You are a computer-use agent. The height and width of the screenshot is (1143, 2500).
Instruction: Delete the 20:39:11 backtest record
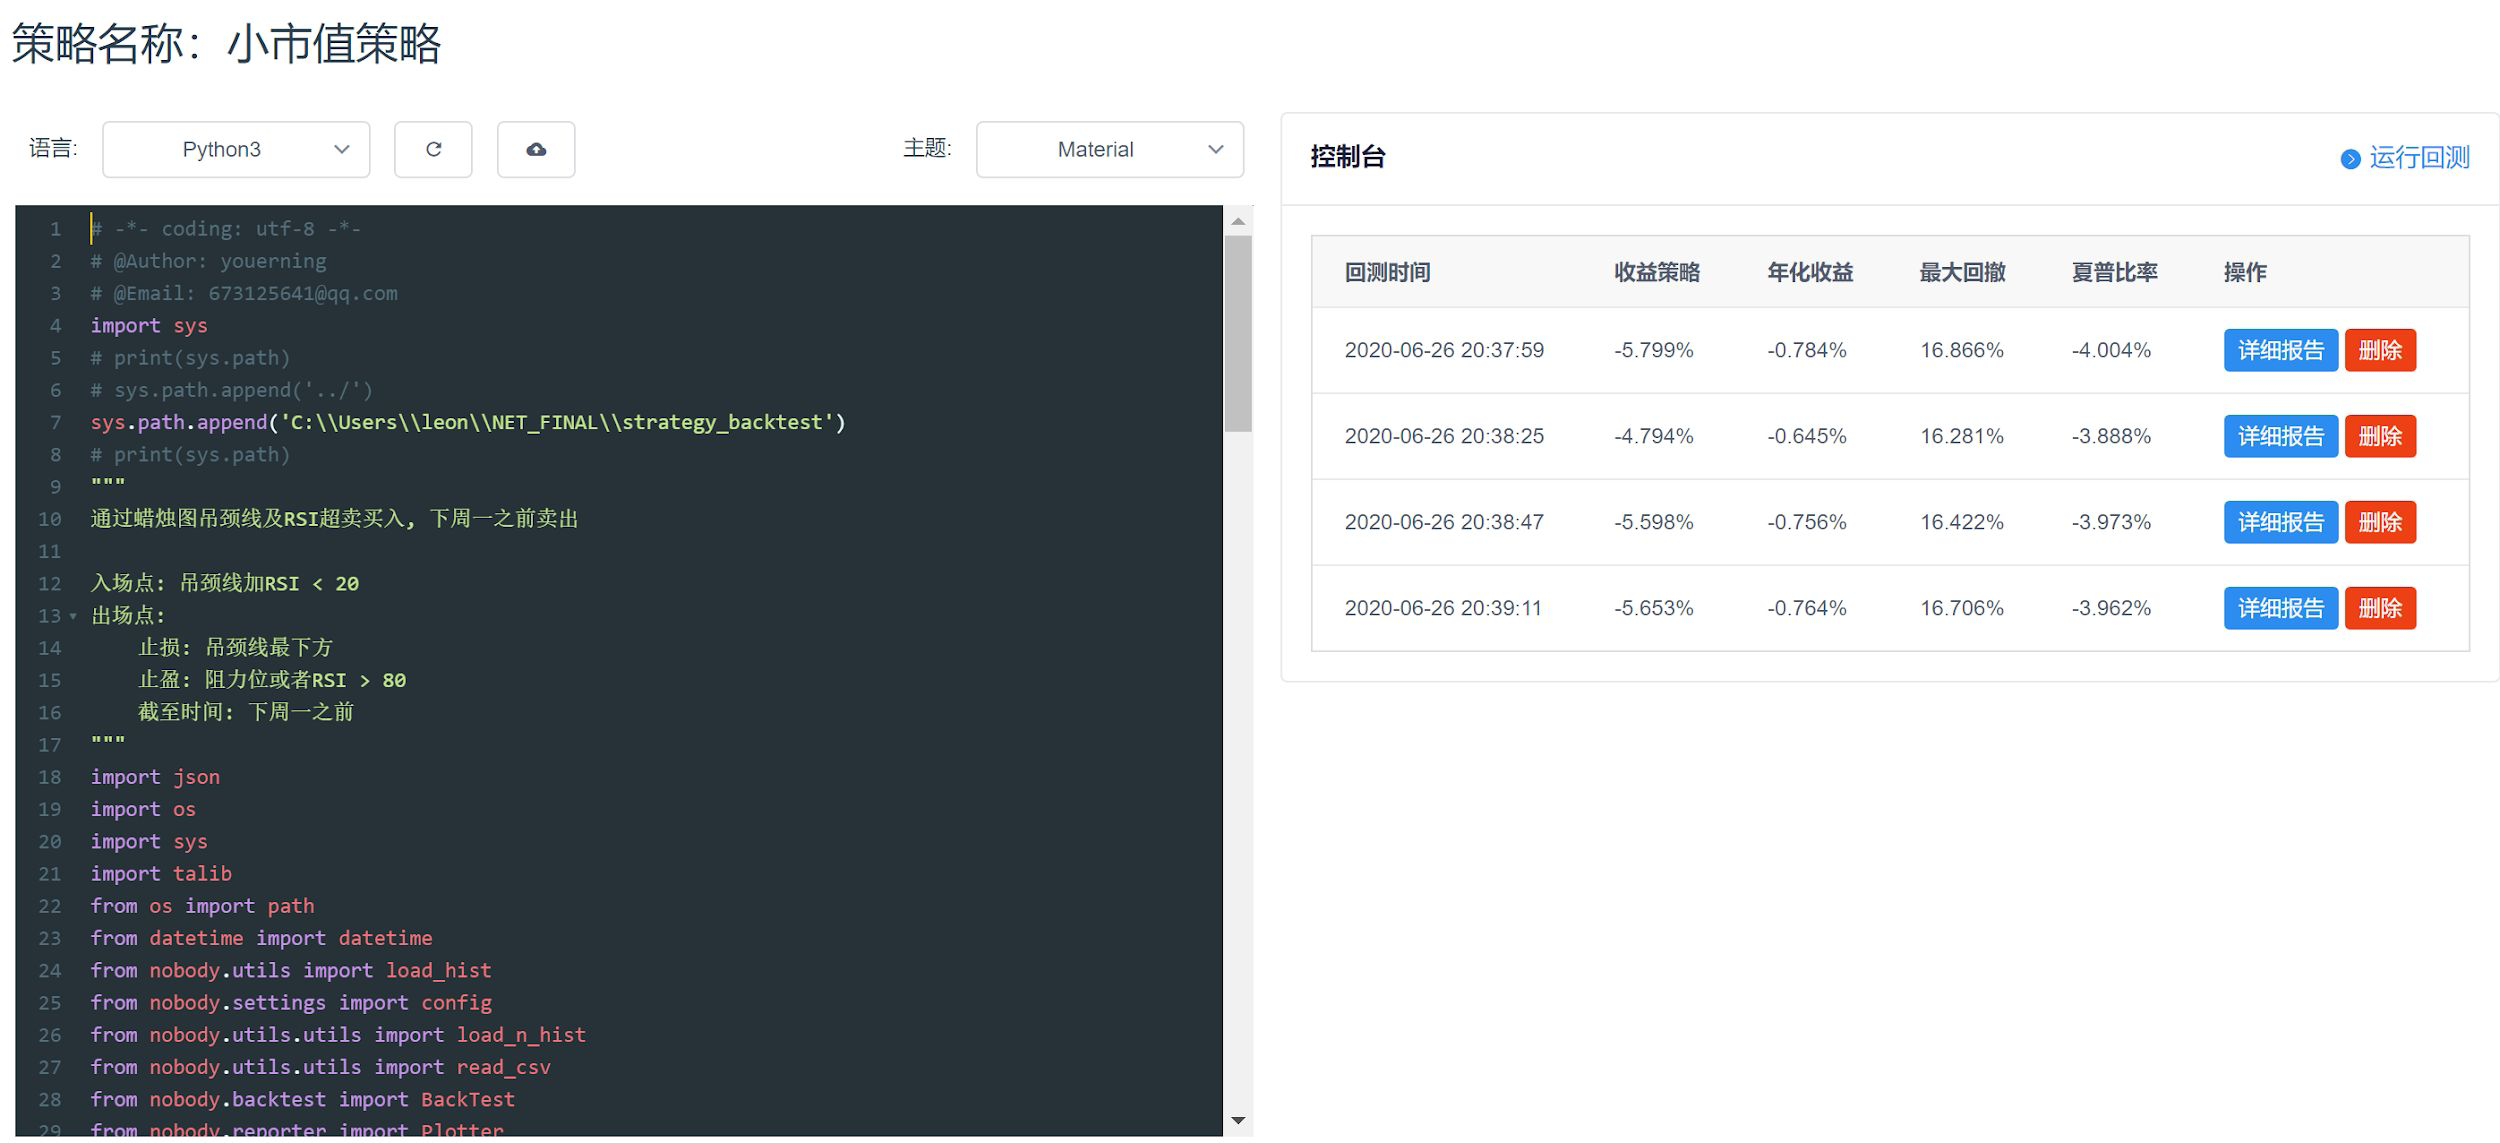coord(2379,608)
